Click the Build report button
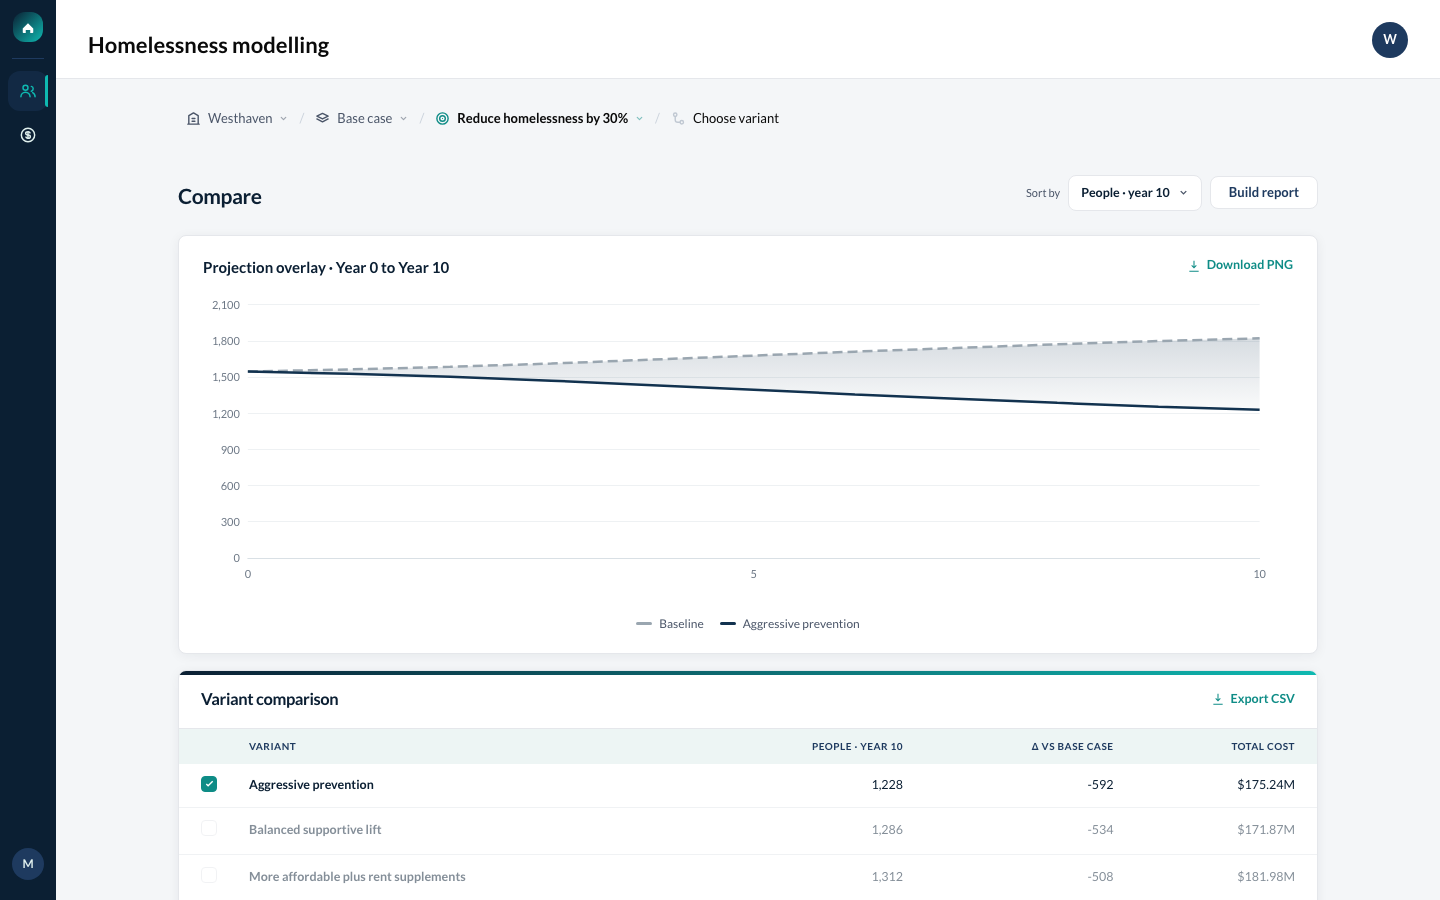The image size is (1440, 900). 1264,193
